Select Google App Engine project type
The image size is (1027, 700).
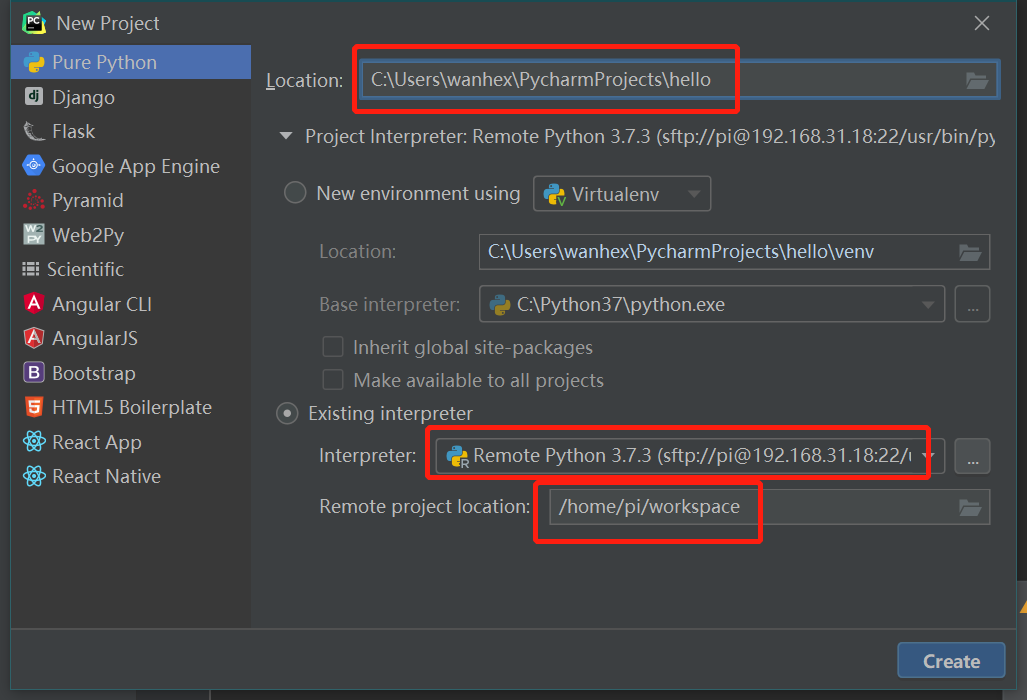pyautogui.click(x=131, y=166)
